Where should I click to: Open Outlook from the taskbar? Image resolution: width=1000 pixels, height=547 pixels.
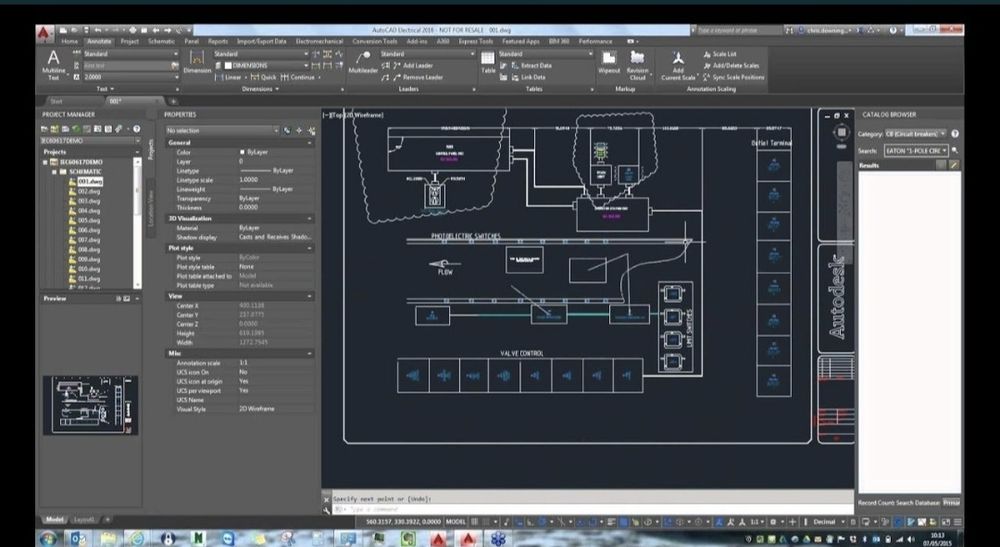tap(77, 539)
